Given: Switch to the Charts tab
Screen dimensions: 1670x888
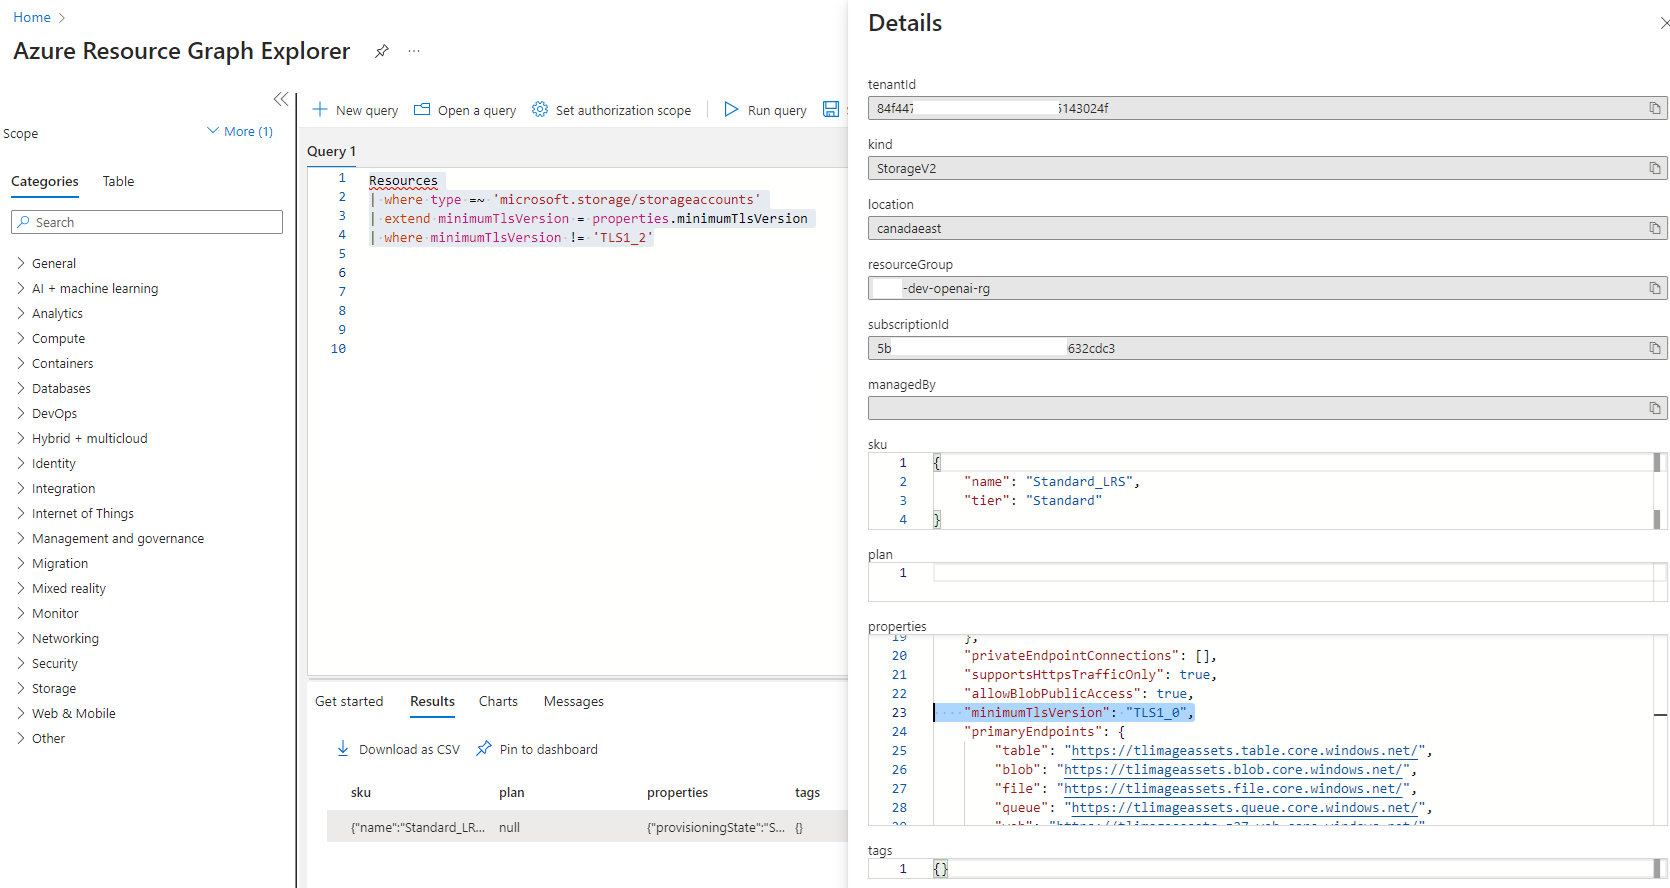Looking at the screenshot, I should coord(498,701).
